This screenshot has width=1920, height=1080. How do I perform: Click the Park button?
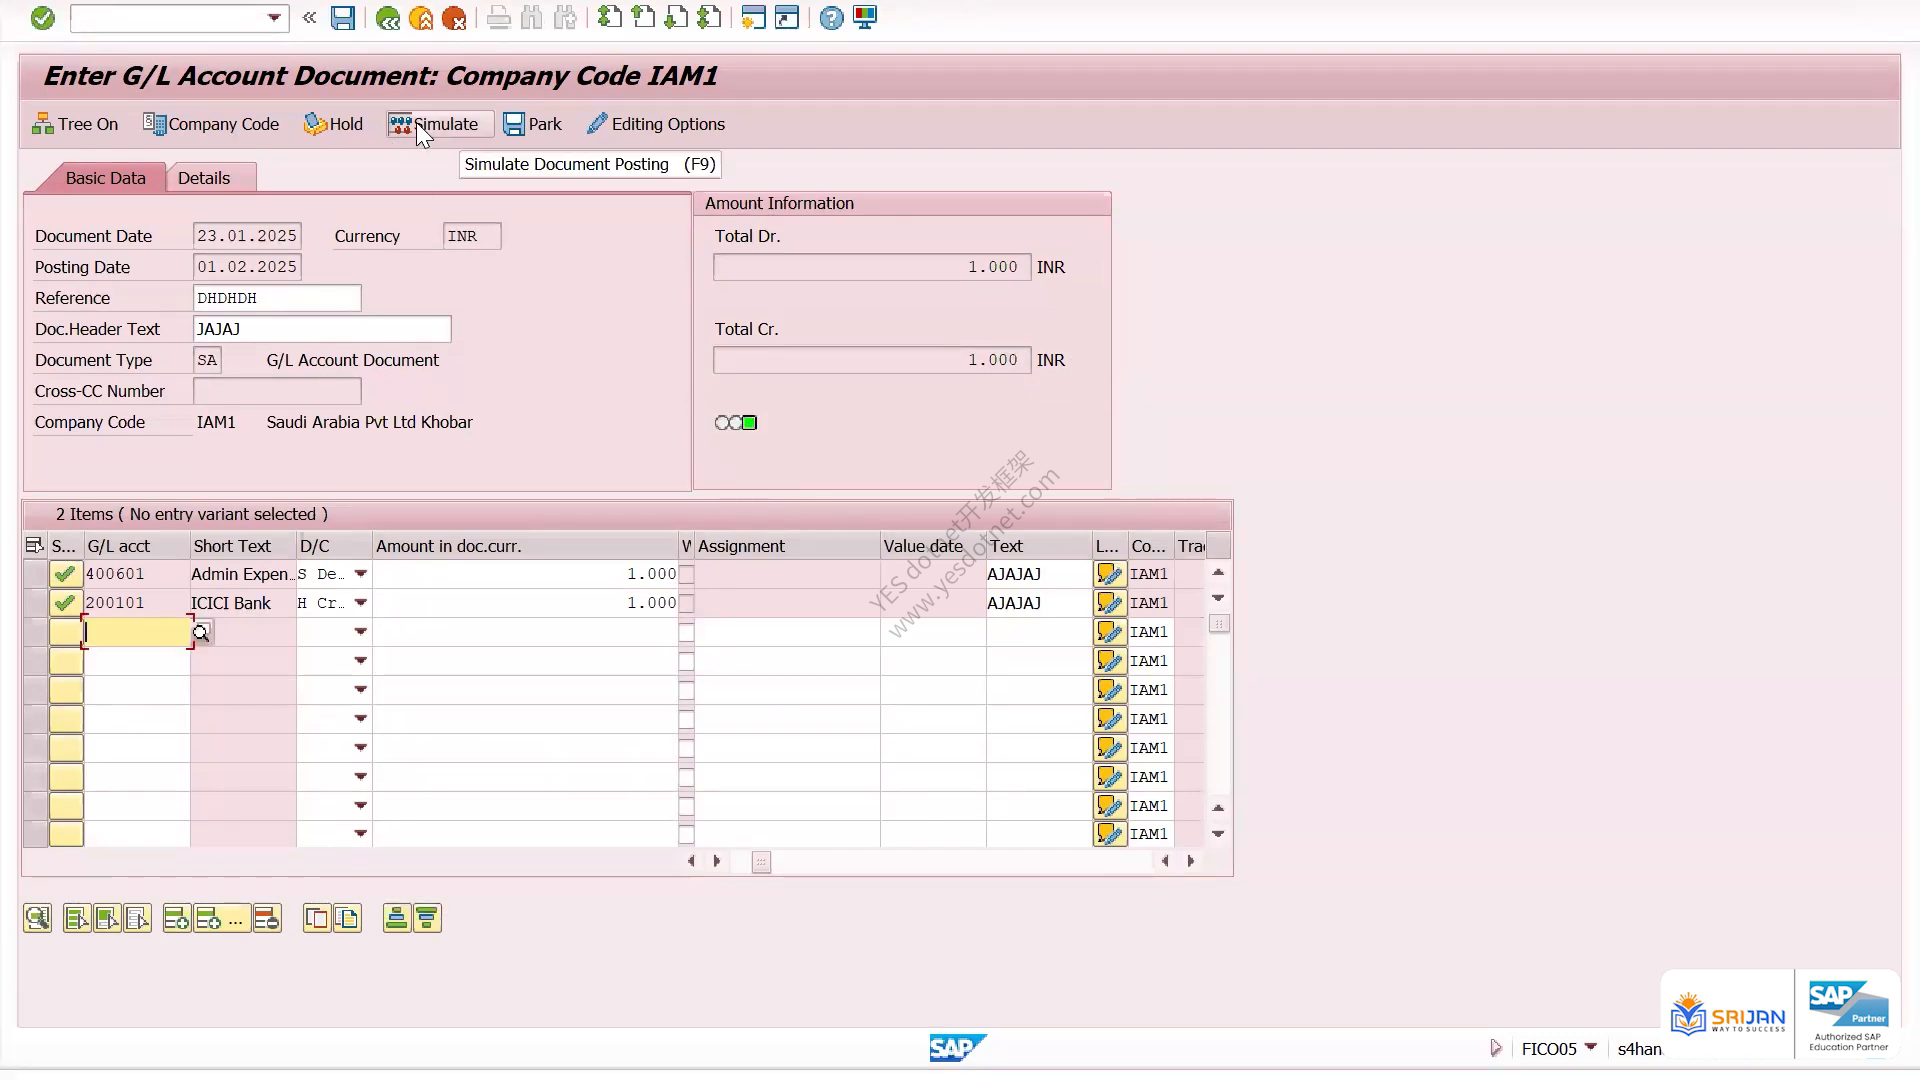[532, 124]
